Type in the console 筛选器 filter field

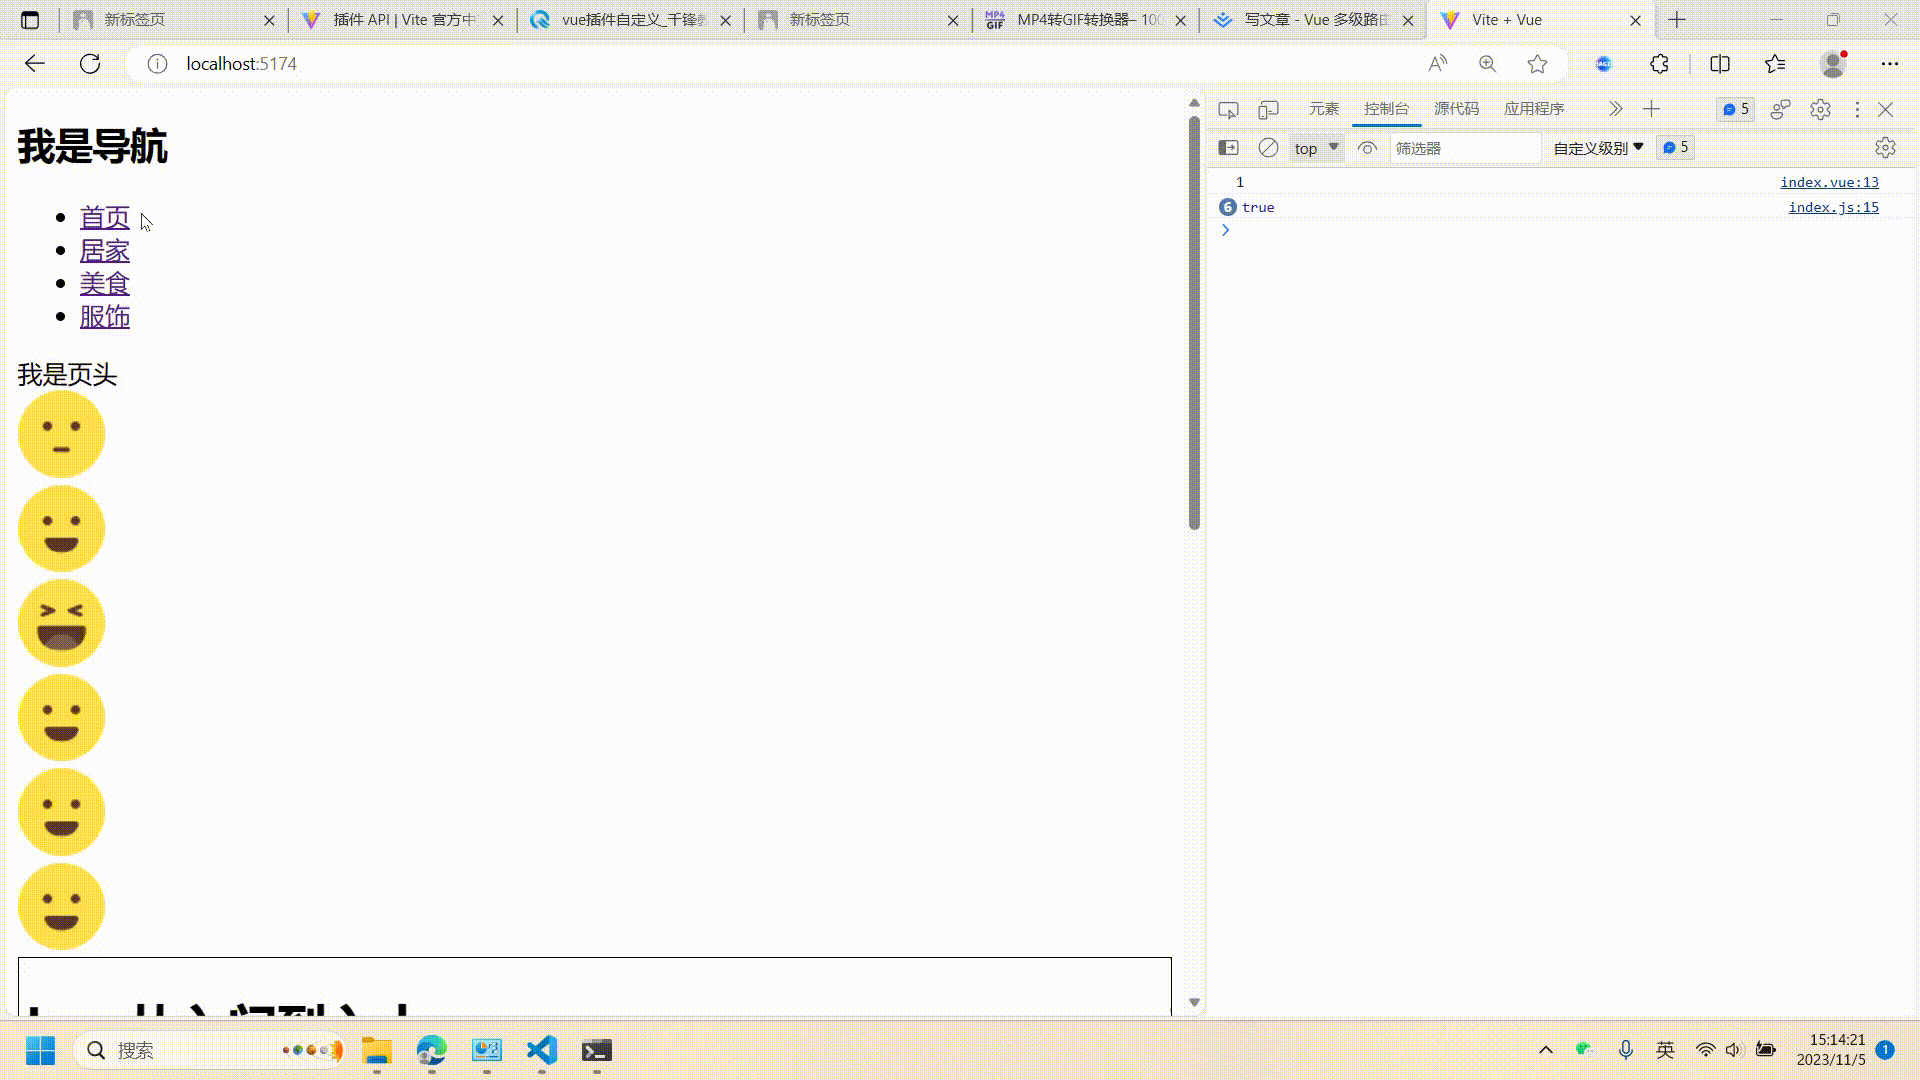(1465, 147)
